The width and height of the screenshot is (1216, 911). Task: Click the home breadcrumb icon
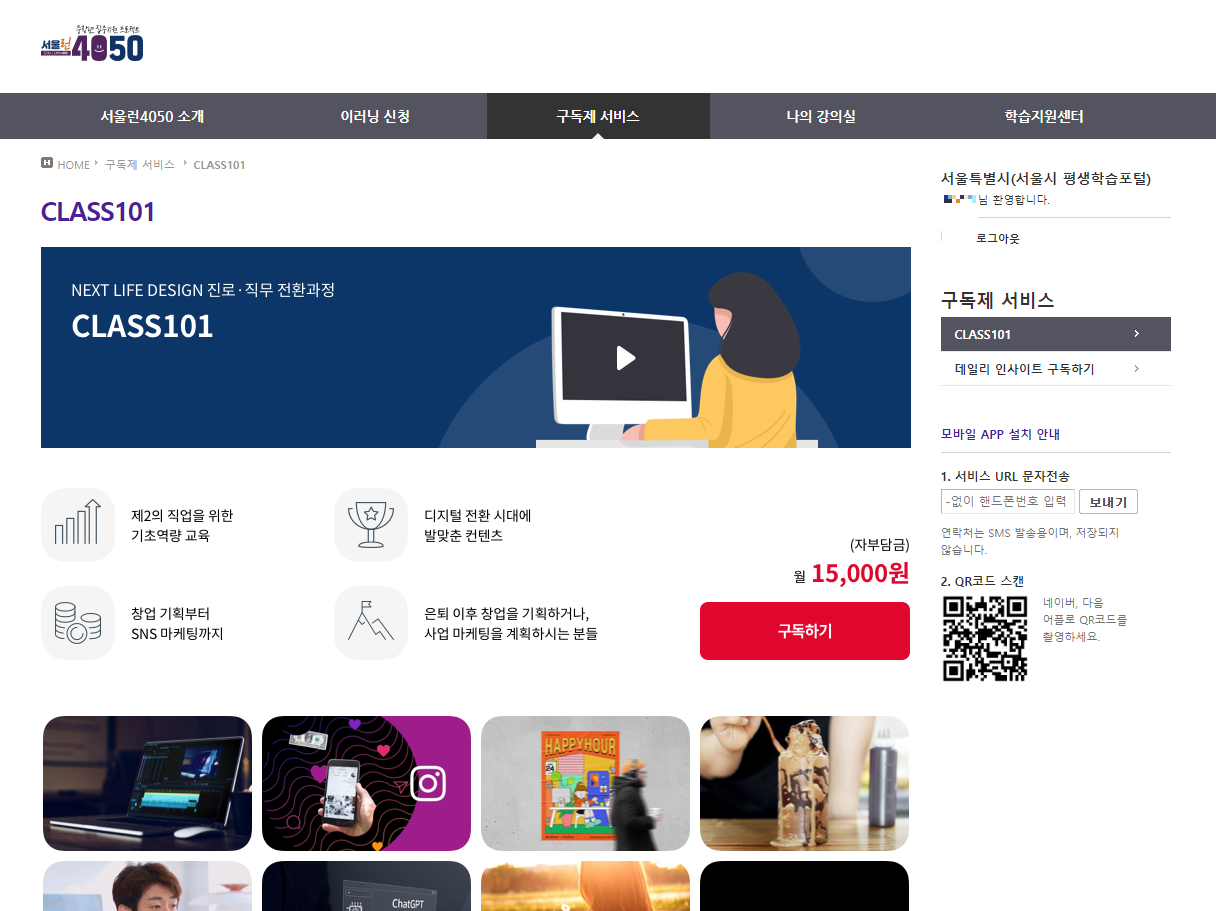pyautogui.click(x=47, y=163)
